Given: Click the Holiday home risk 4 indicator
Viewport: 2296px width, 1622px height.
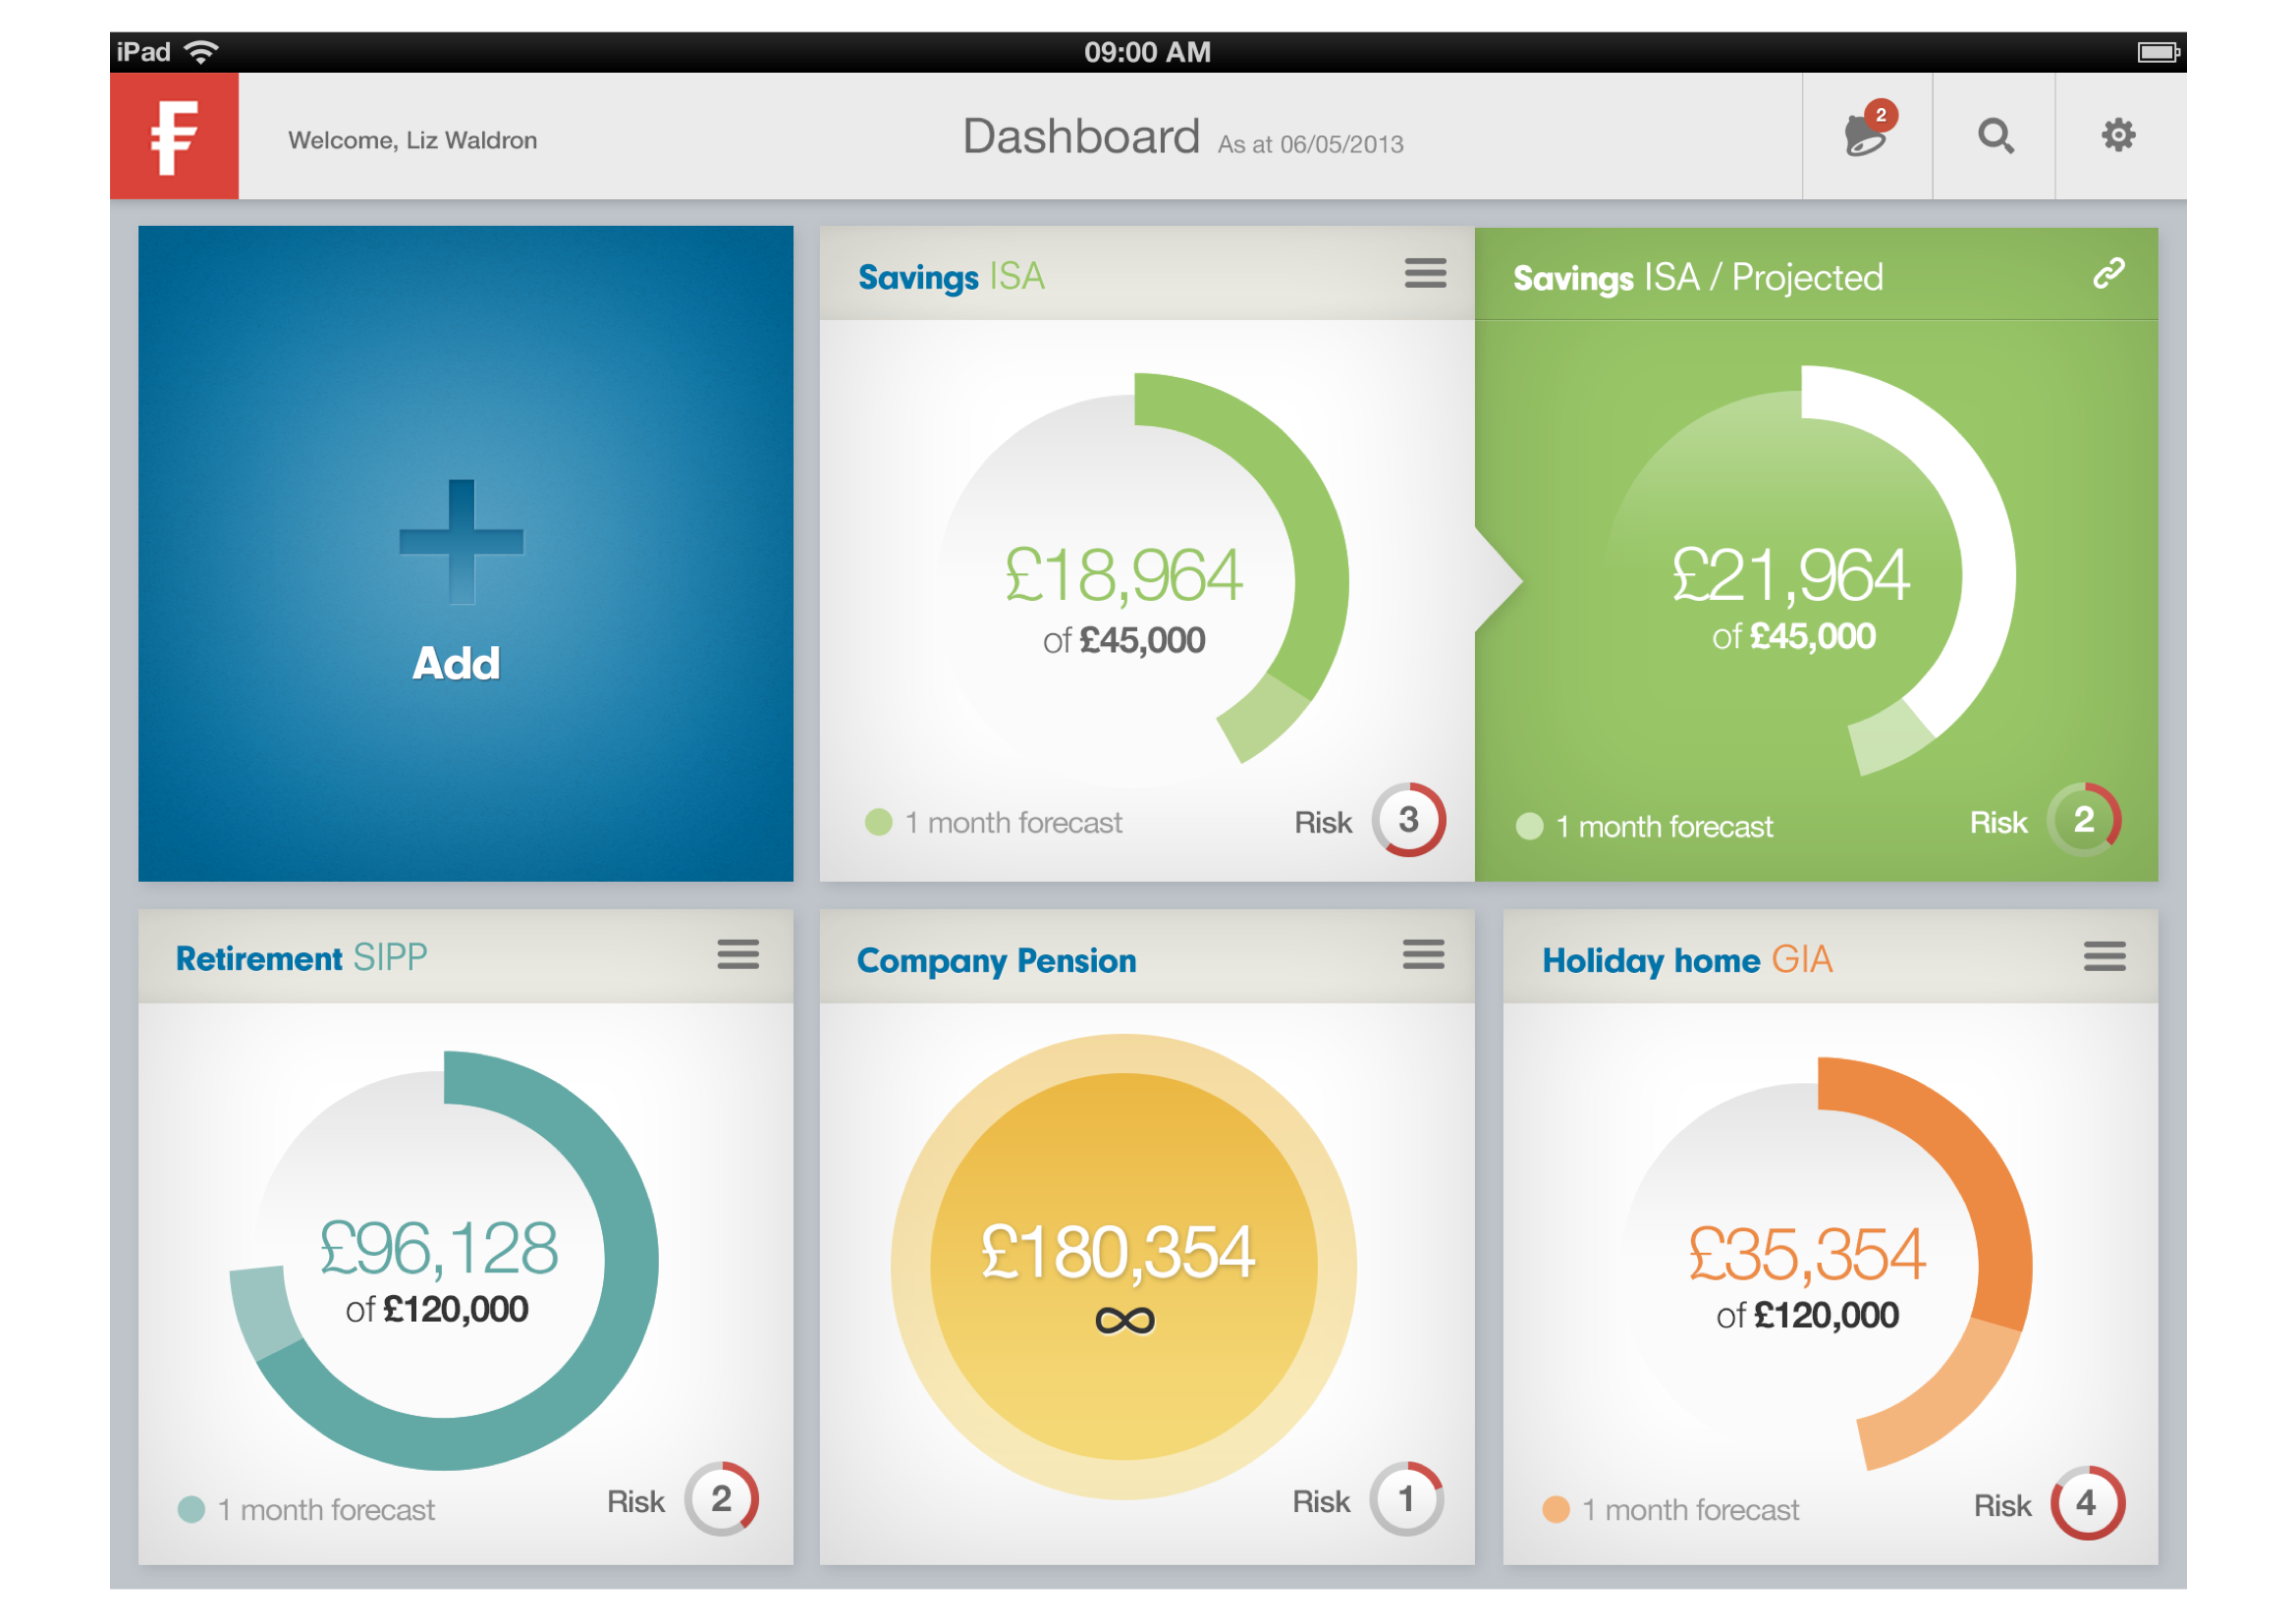Looking at the screenshot, I should tap(2086, 1503).
